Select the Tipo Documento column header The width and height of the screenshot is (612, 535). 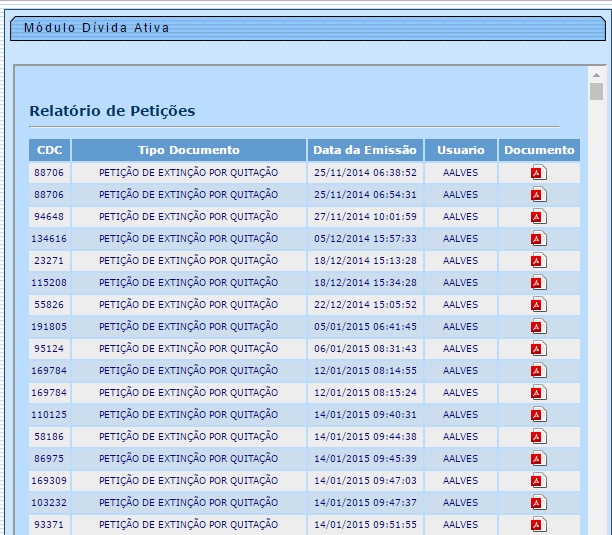coord(188,150)
